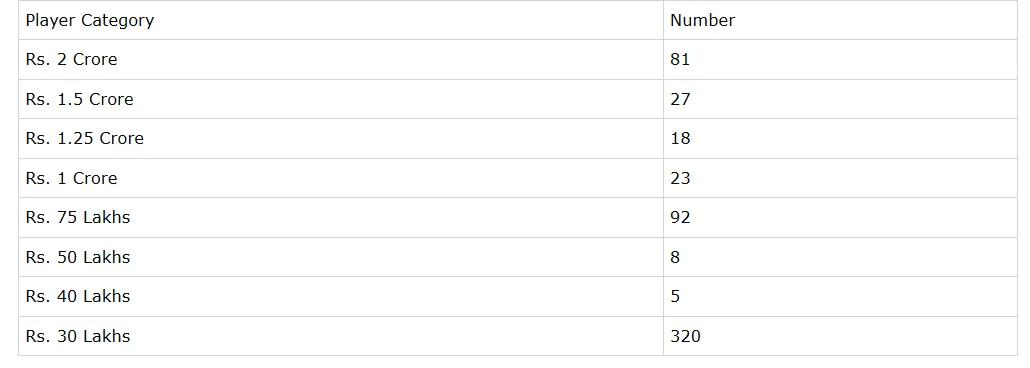This screenshot has width=1030, height=368.
Task: Click the number 18 value
Action: 680,139
